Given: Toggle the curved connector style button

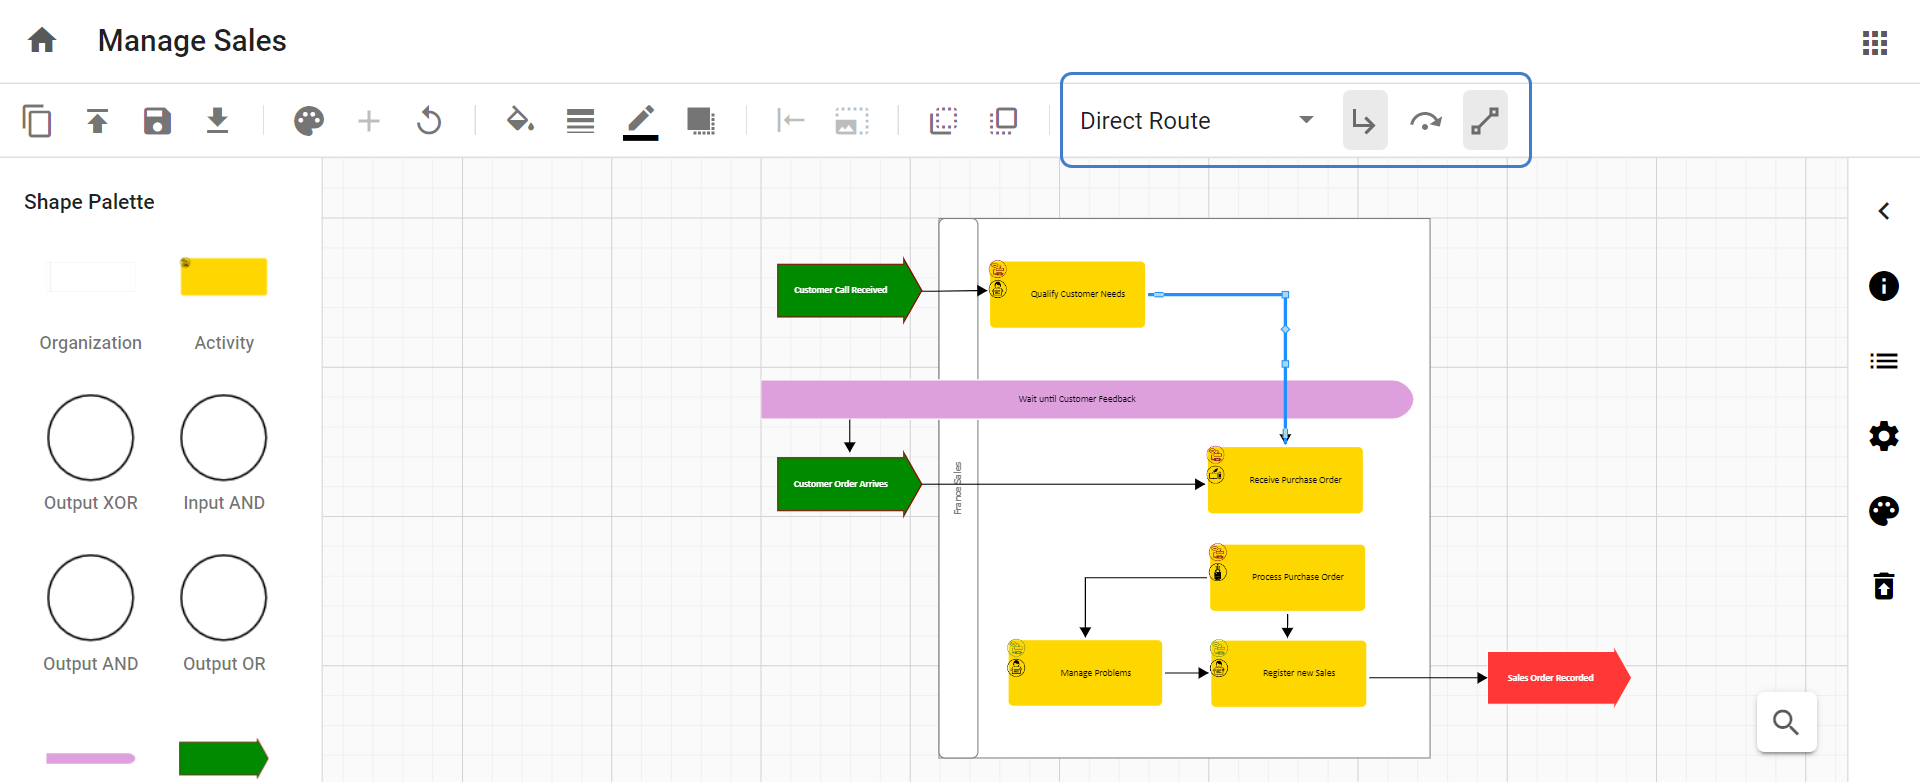Looking at the screenshot, I should click(x=1425, y=121).
